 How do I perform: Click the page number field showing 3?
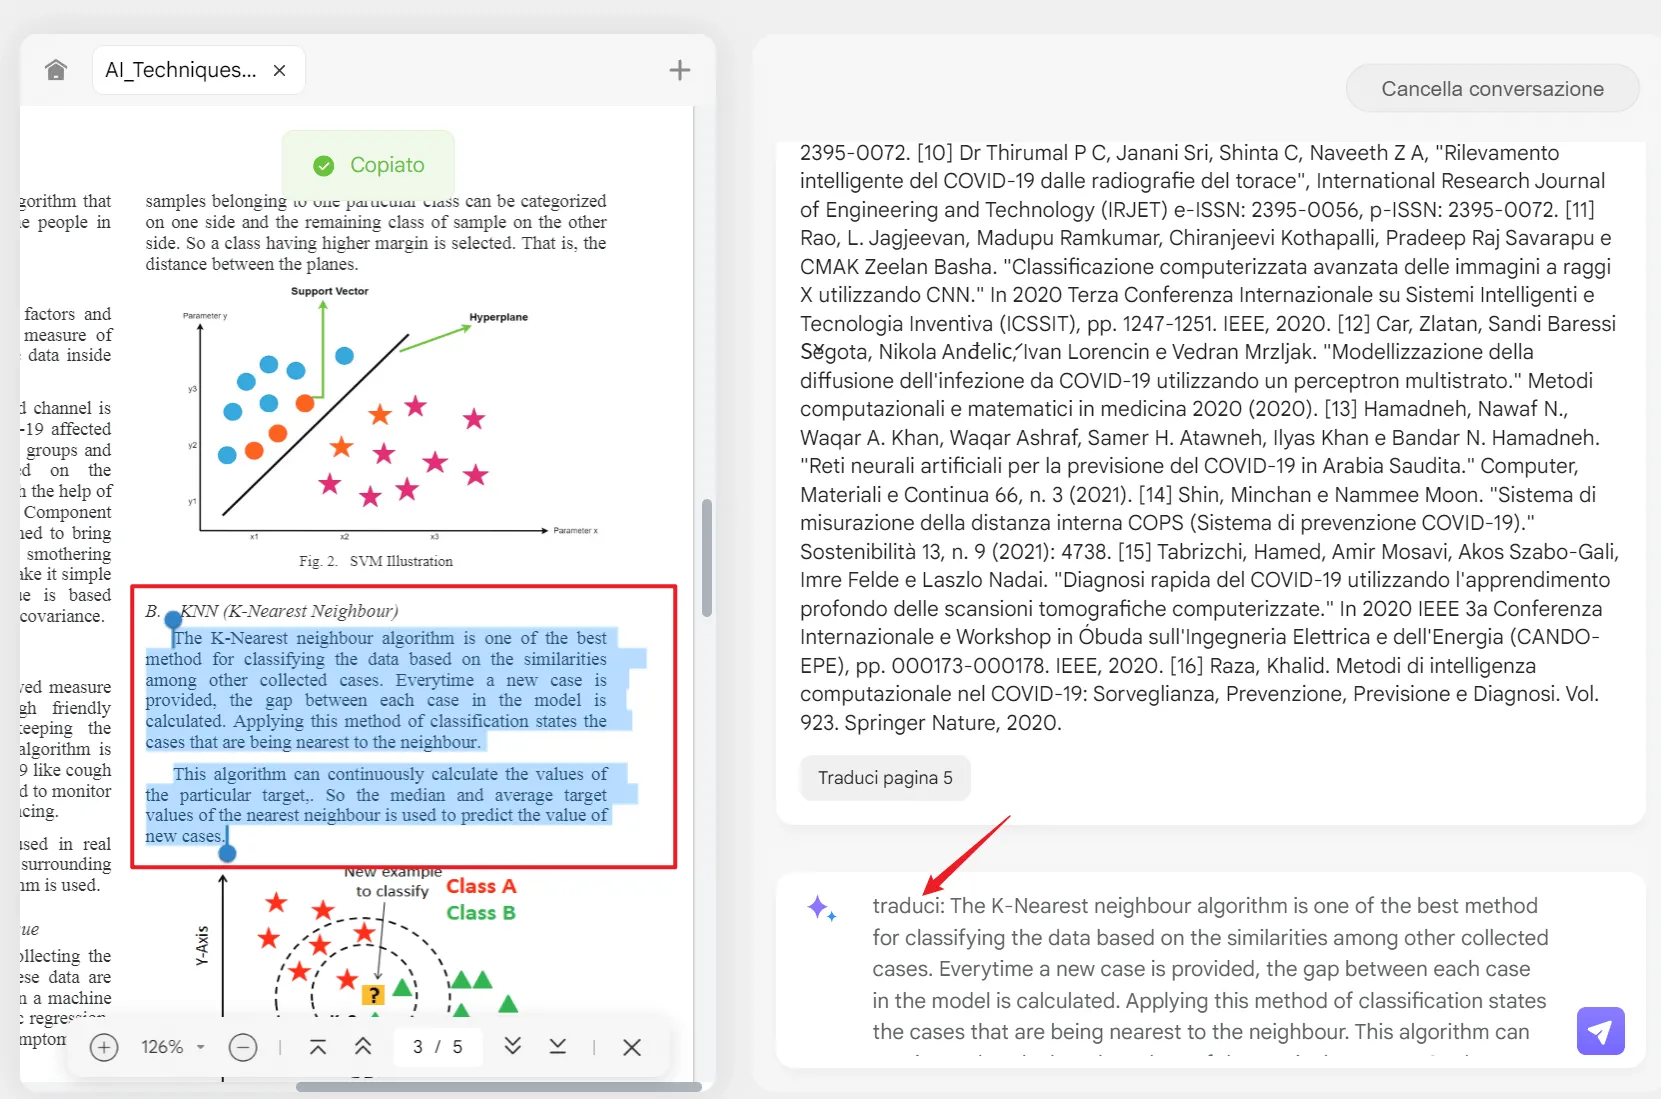point(418,1047)
